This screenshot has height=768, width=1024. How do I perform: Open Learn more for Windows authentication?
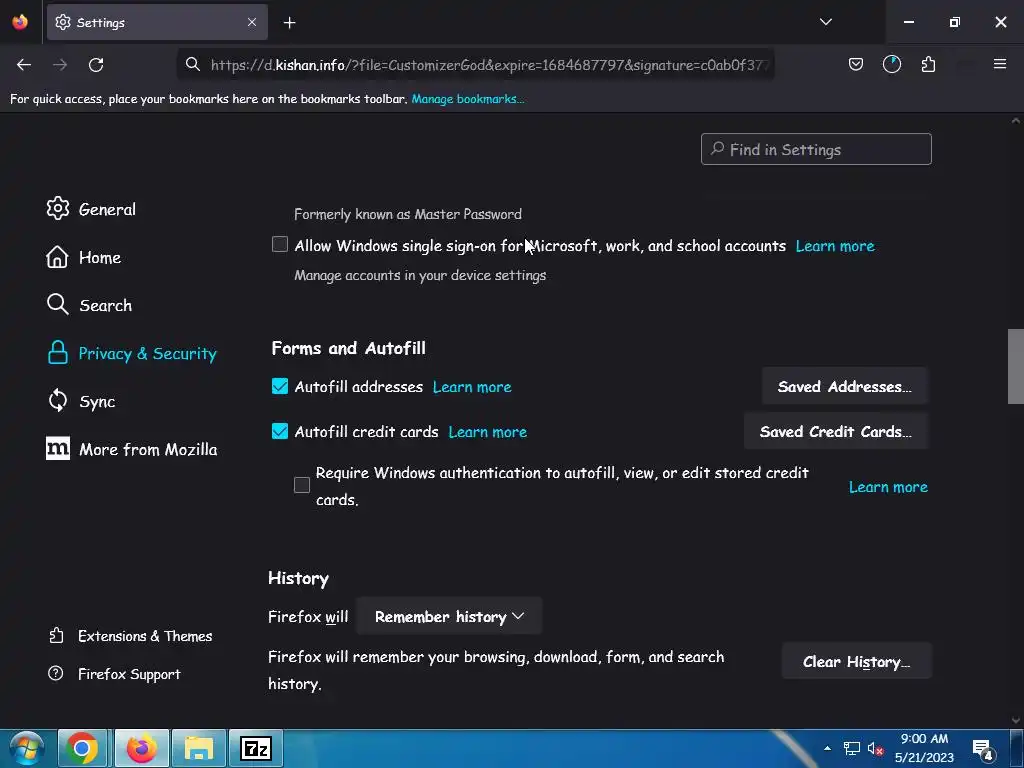[x=888, y=487]
